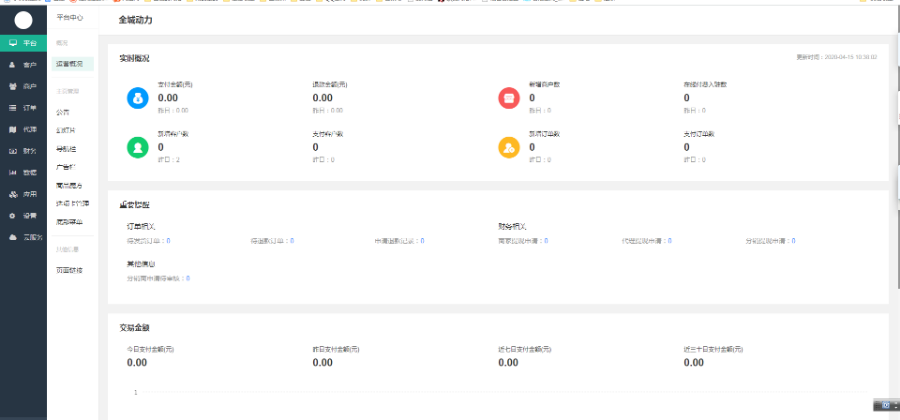This screenshot has width=900, height=420.
Task: Click the 实时概况 section heading
Action: coord(134,59)
